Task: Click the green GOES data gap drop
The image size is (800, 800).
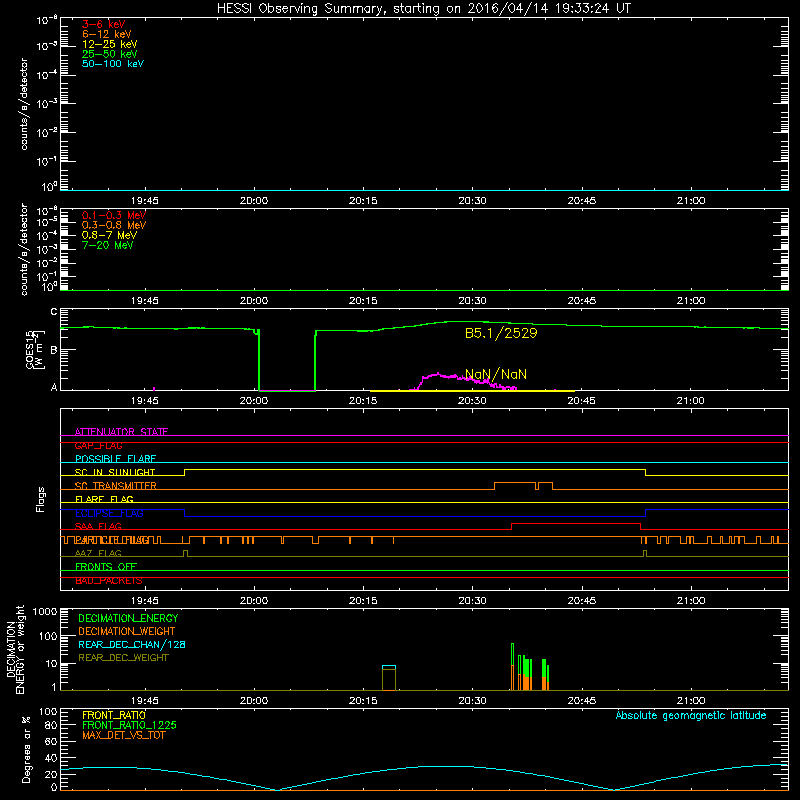Action: (287, 360)
